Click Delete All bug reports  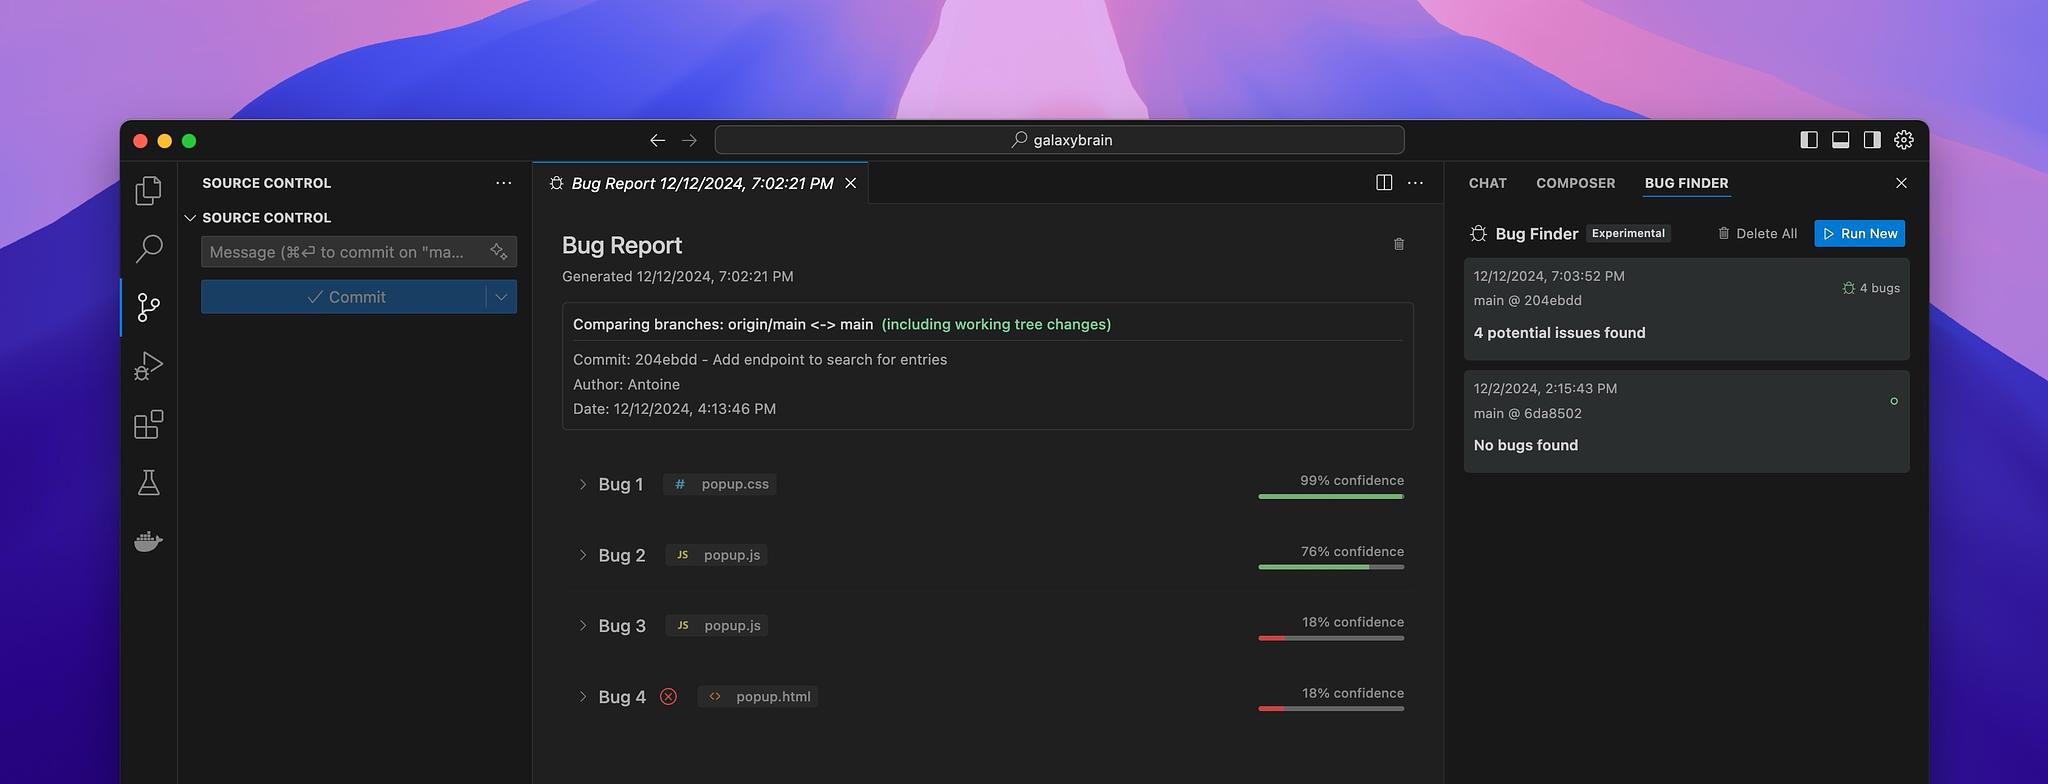(x=1757, y=233)
